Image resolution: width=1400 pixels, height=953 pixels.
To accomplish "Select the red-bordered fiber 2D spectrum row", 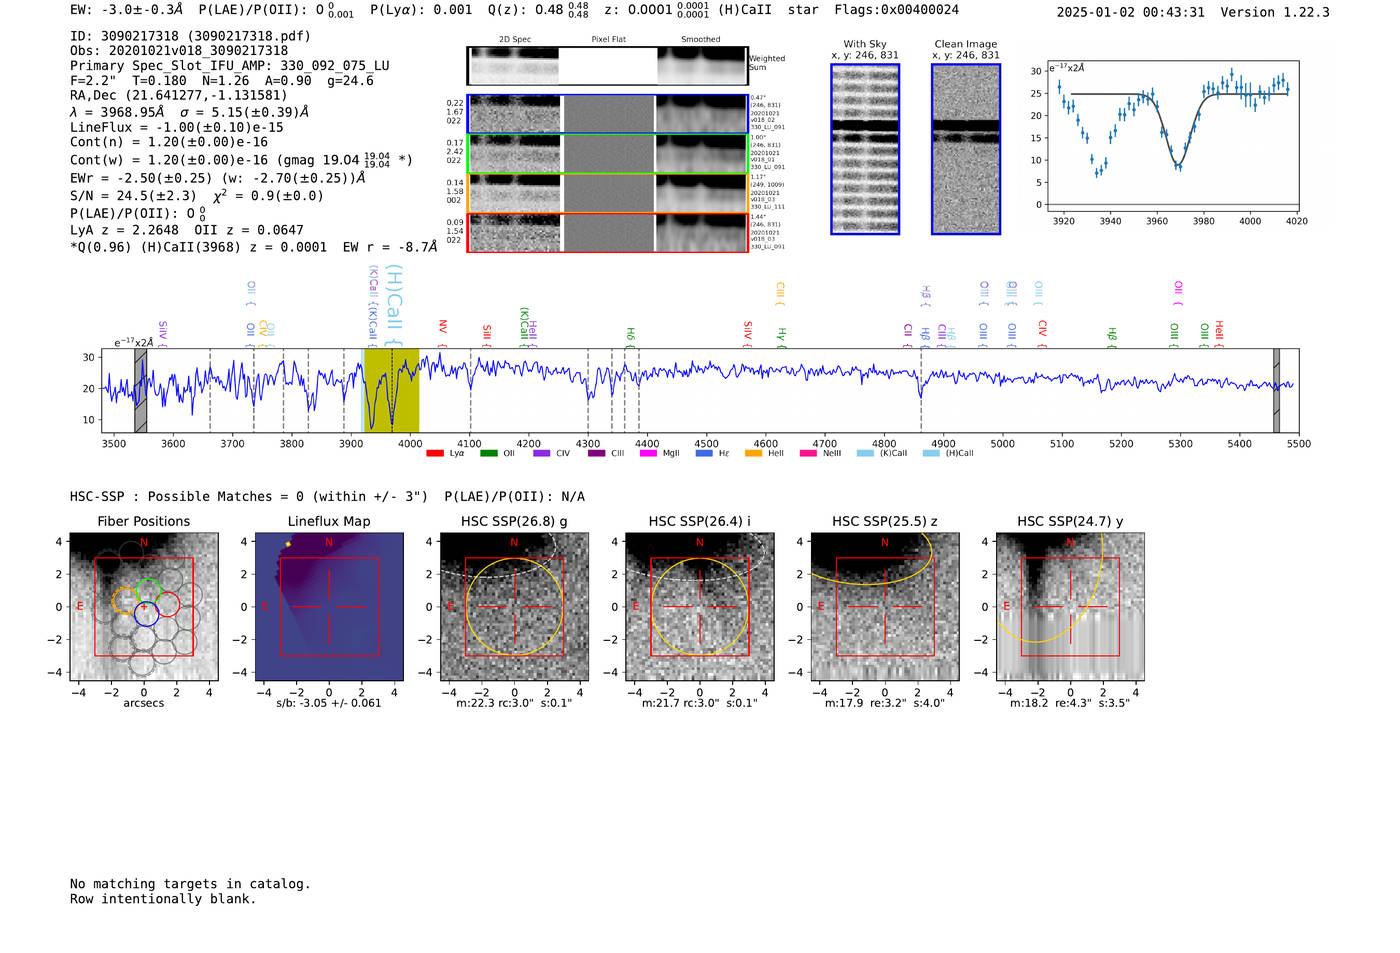I will [x=608, y=233].
